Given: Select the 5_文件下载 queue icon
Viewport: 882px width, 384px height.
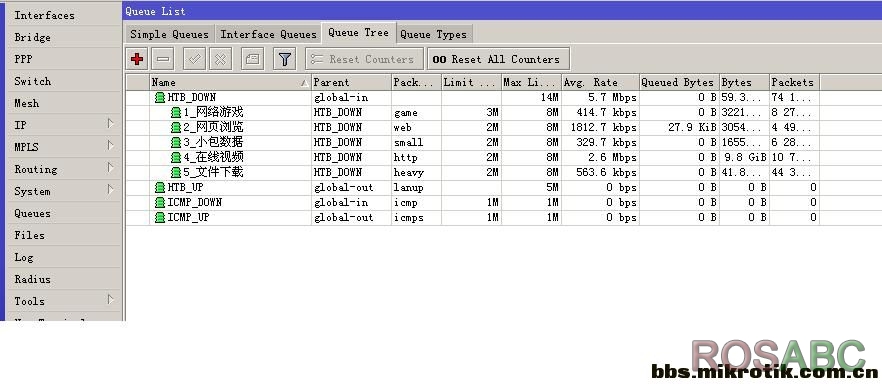Looking at the screenshot, I should click(176, 173).
